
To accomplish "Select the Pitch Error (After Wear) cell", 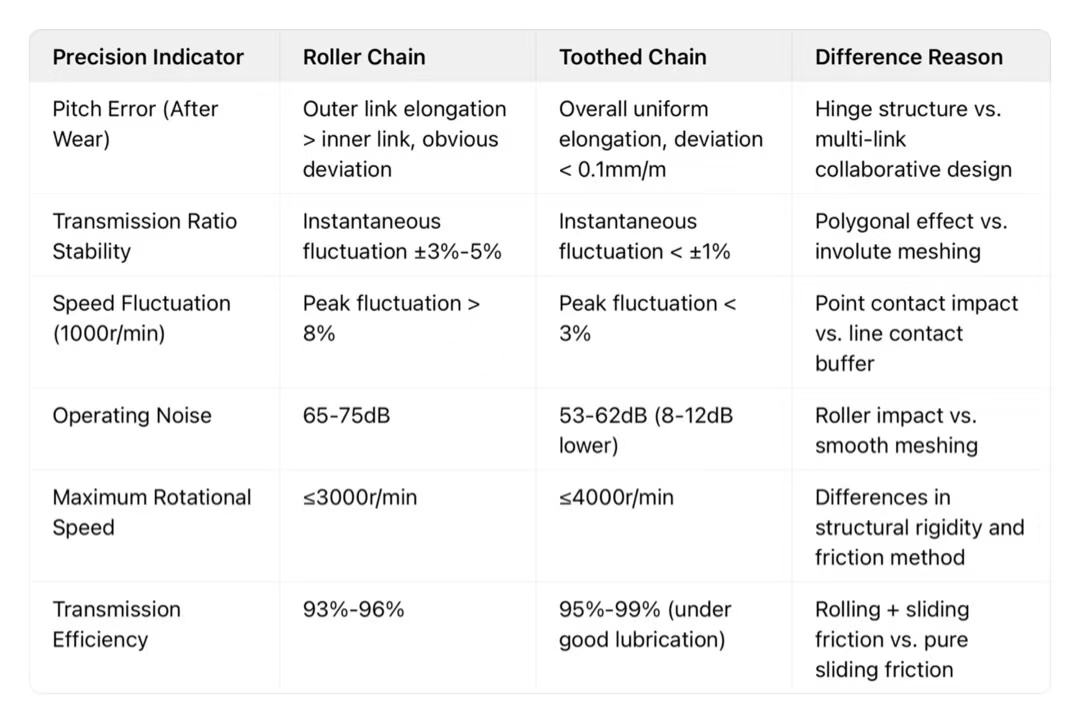I will point(135,124).
